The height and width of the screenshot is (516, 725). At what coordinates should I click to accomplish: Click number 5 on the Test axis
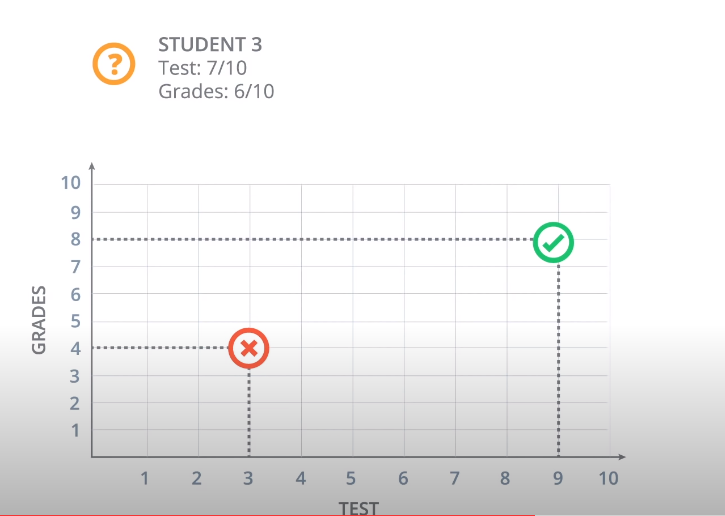pyautogui.click(x=351, y=478)
